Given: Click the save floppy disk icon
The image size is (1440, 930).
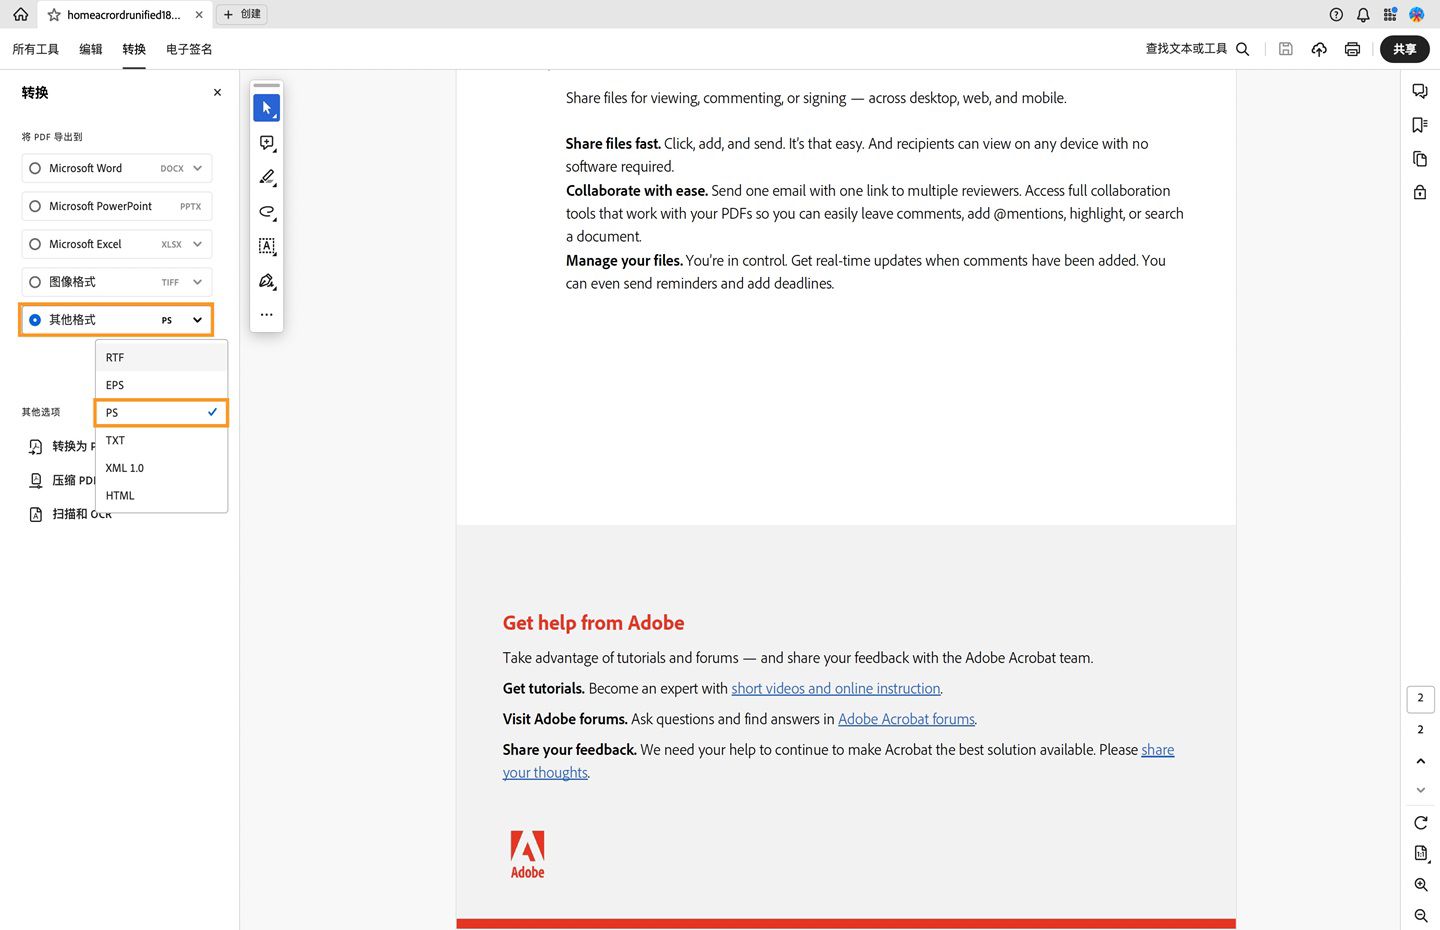Looking at the screenshot, I should tap(1286, 49).
